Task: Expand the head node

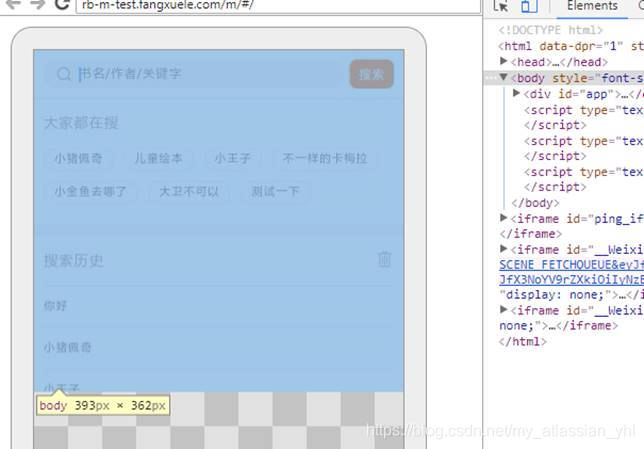Action: click(504, 61)
